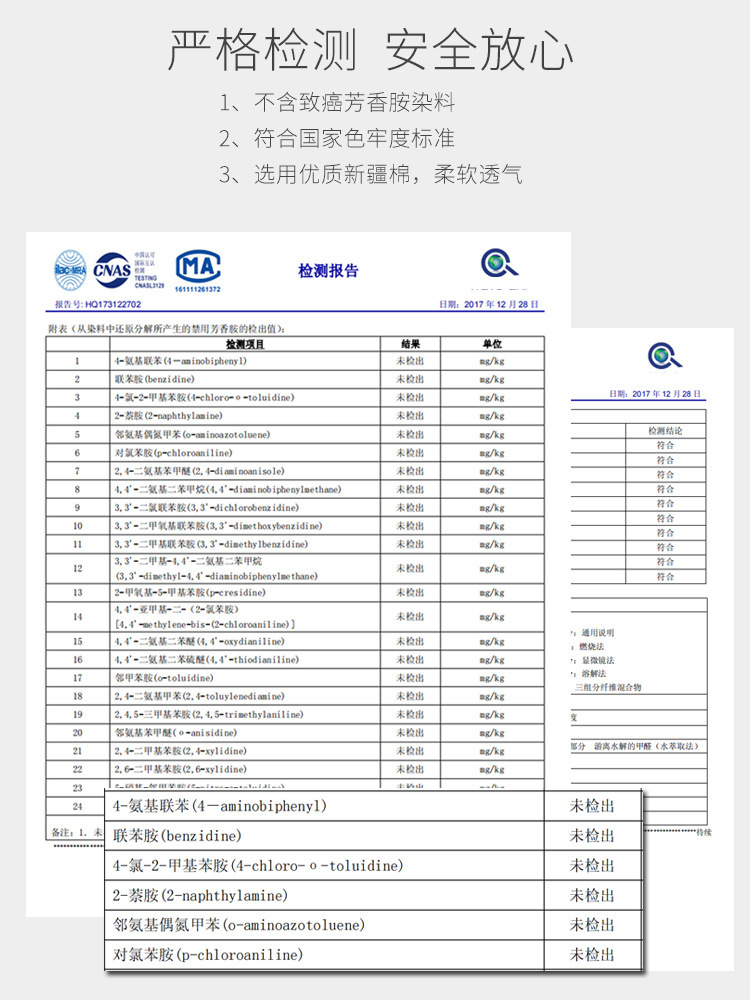Click the 待续 note on the back page

(703, 832)
